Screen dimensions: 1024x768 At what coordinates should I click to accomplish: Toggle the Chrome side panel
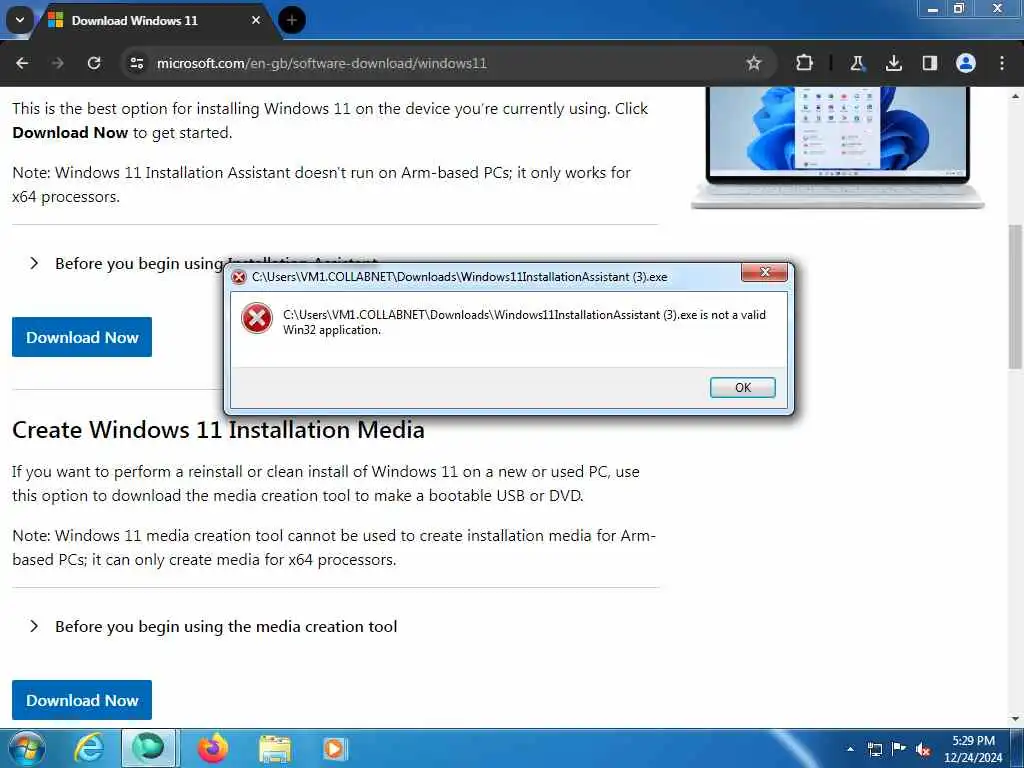pyautogui.click(x=929, y=63)
